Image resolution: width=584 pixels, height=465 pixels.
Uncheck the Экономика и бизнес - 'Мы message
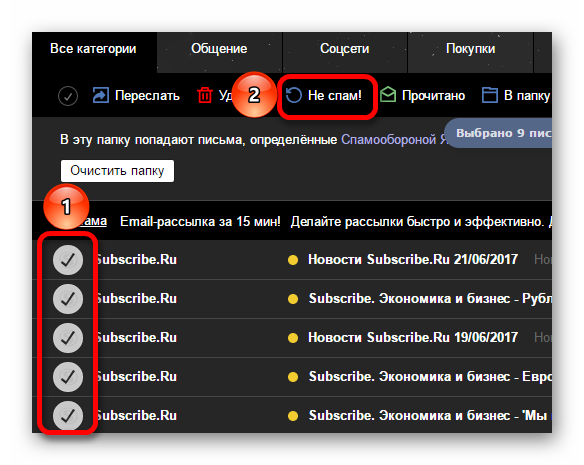[x=68, y=416]
